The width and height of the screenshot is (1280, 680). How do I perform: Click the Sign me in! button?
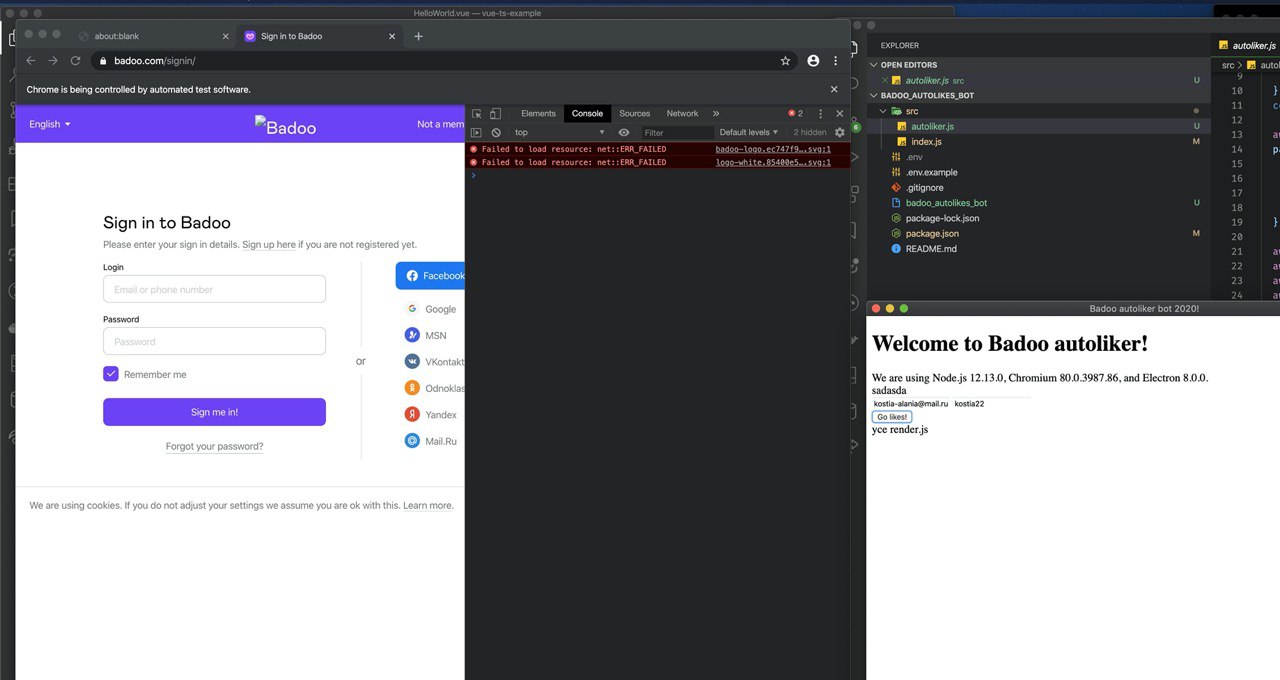pos(214,412)
